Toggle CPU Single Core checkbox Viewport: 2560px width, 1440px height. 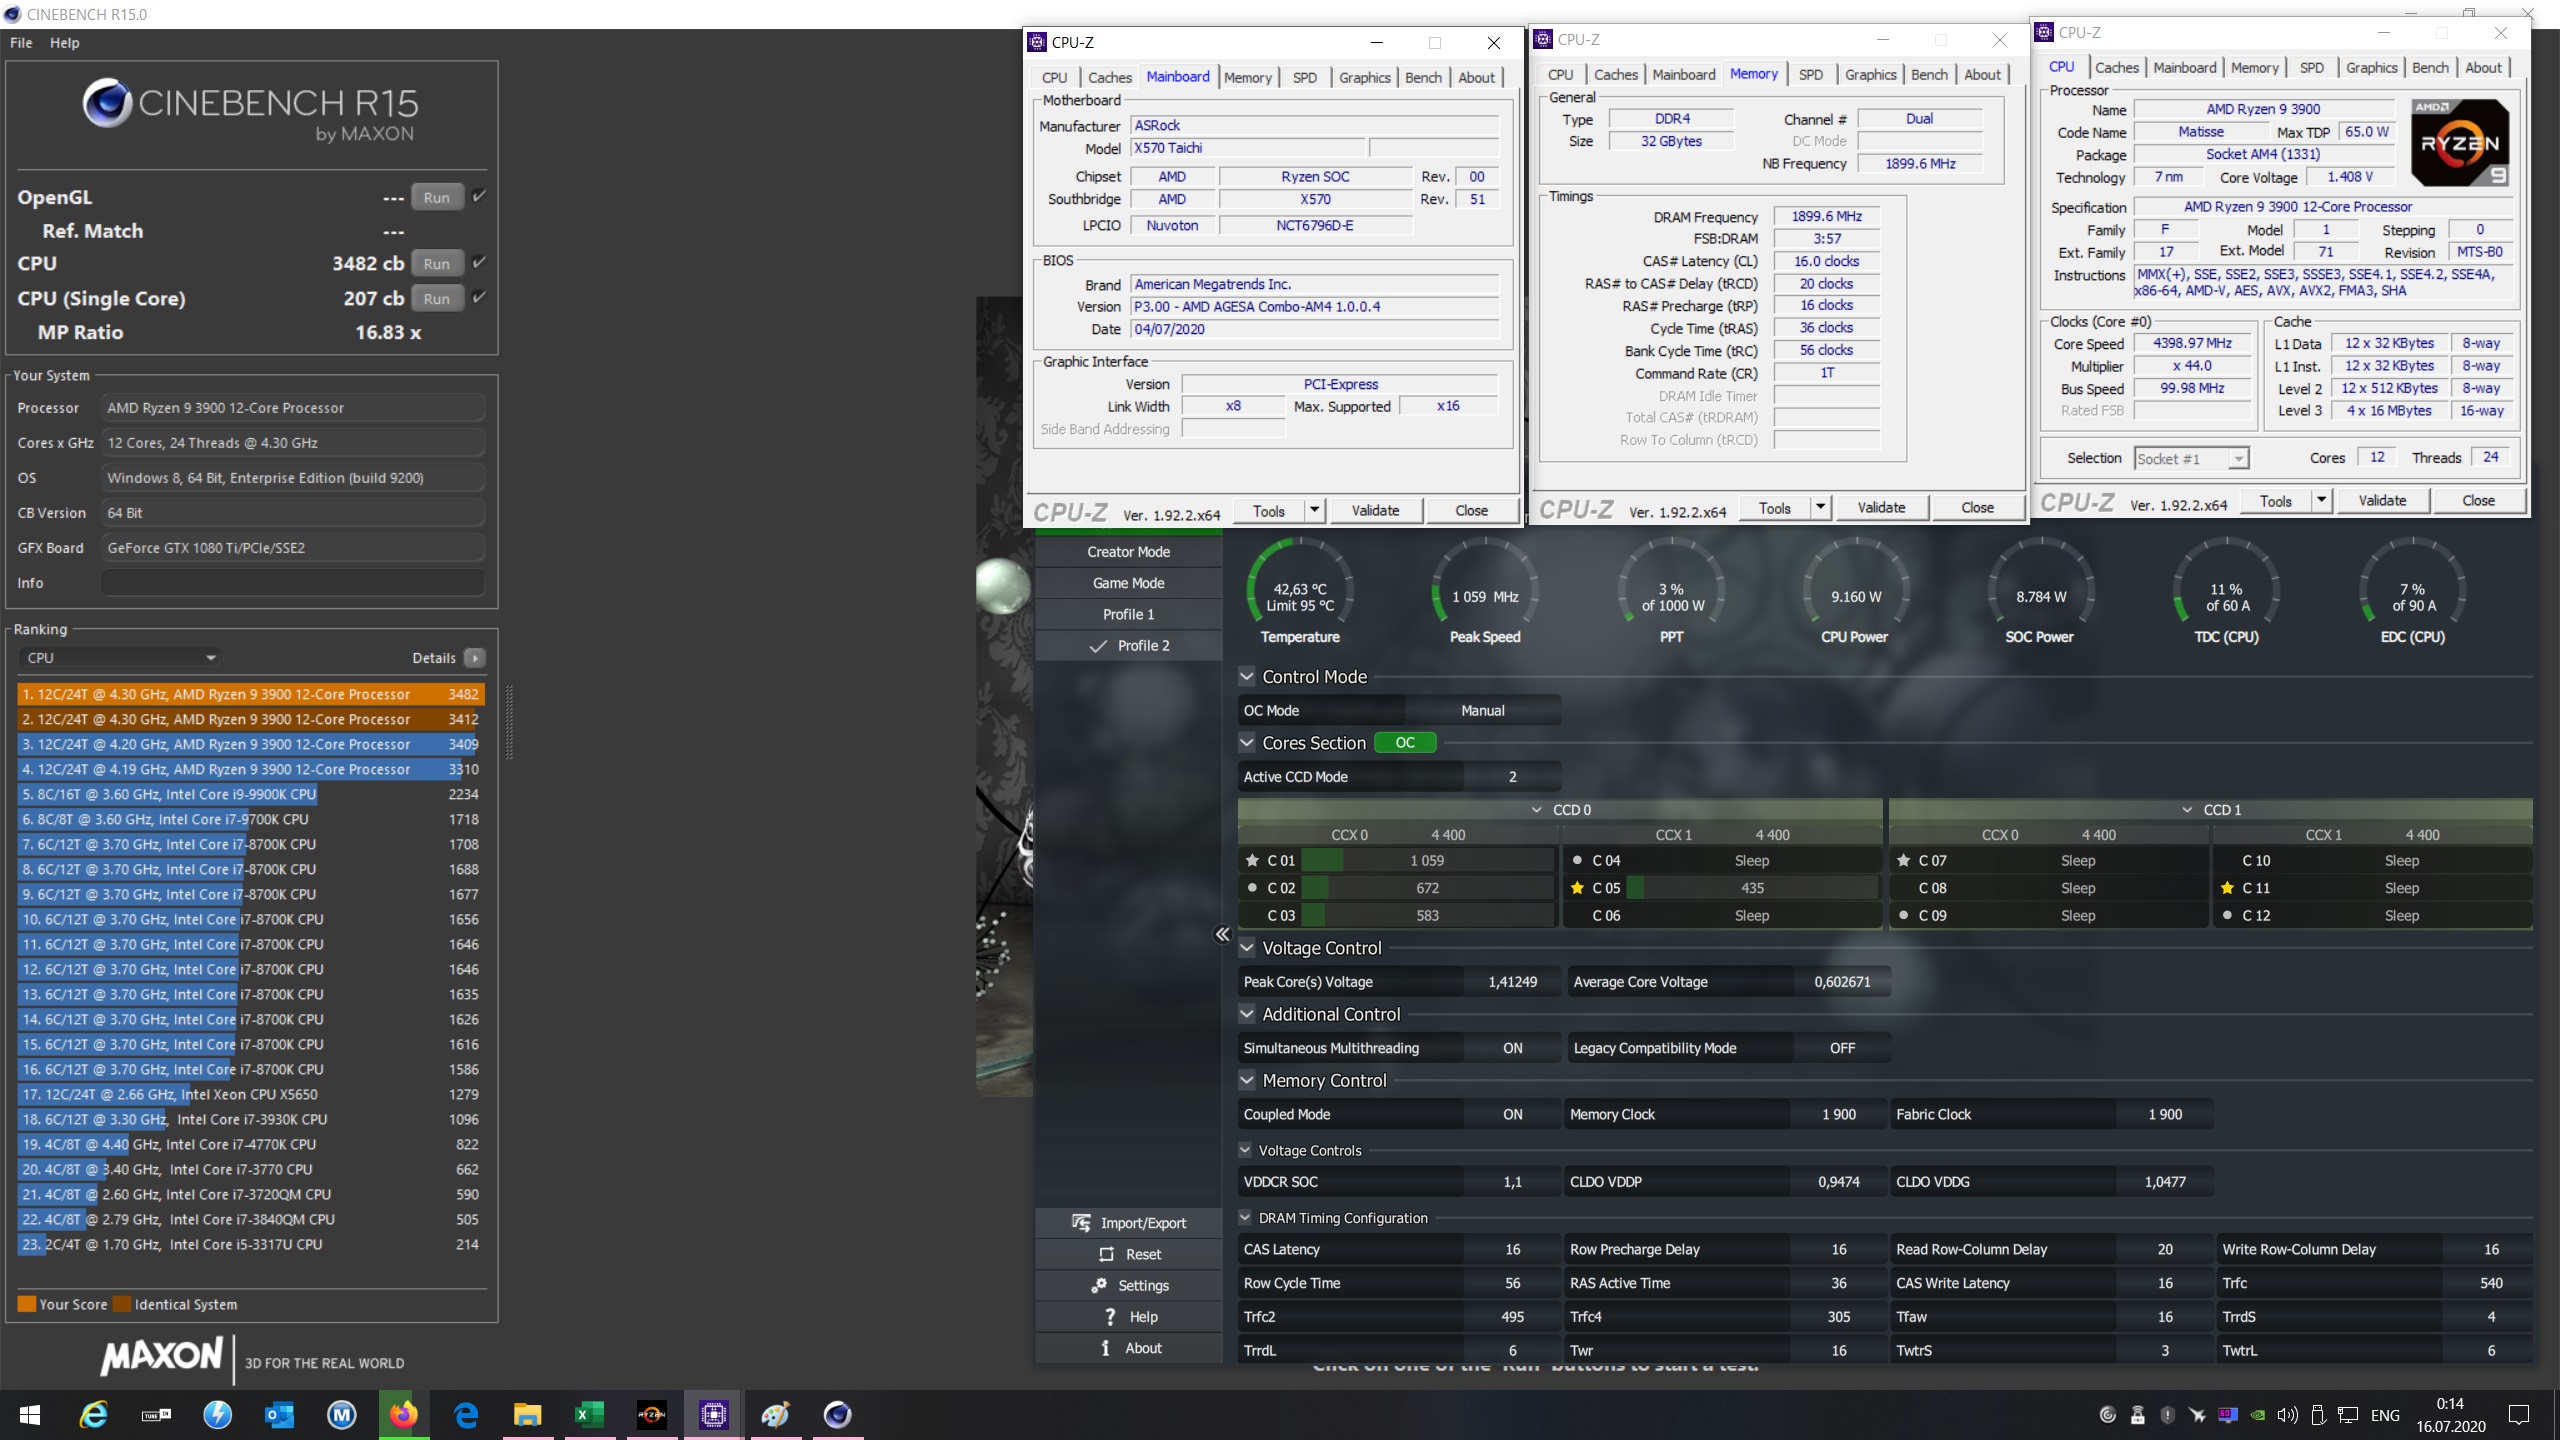pos(479,297)
